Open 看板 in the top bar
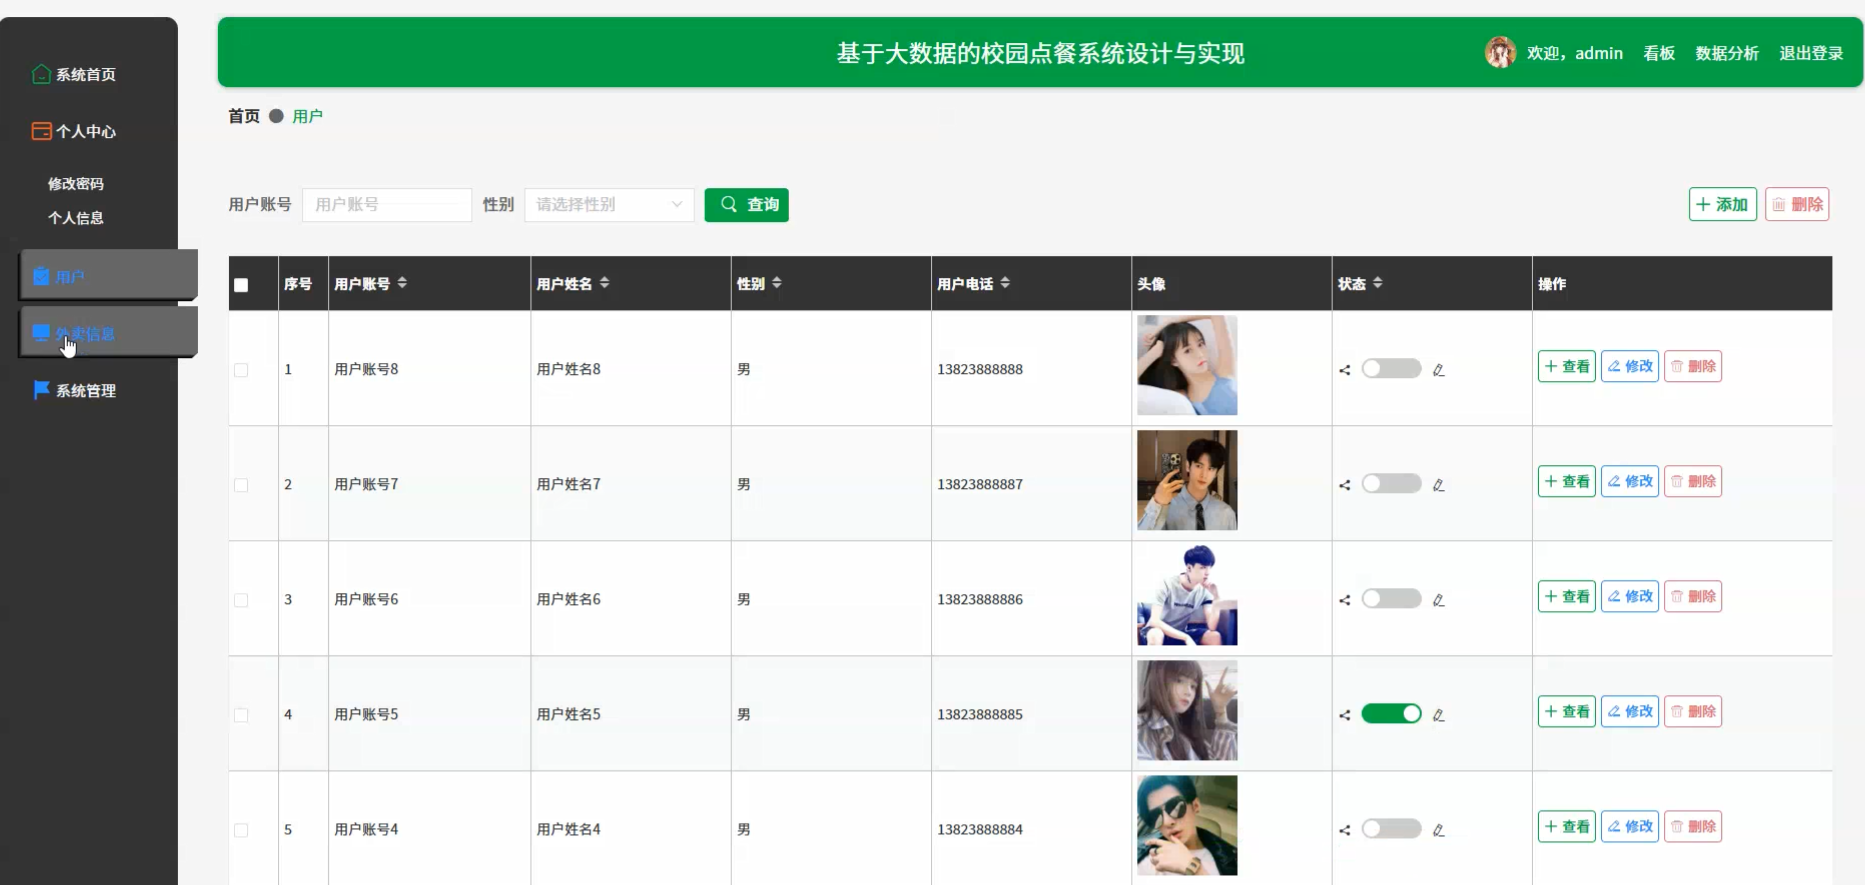This screenshot has height=885, width=1865. click(x=1659, y=53)
